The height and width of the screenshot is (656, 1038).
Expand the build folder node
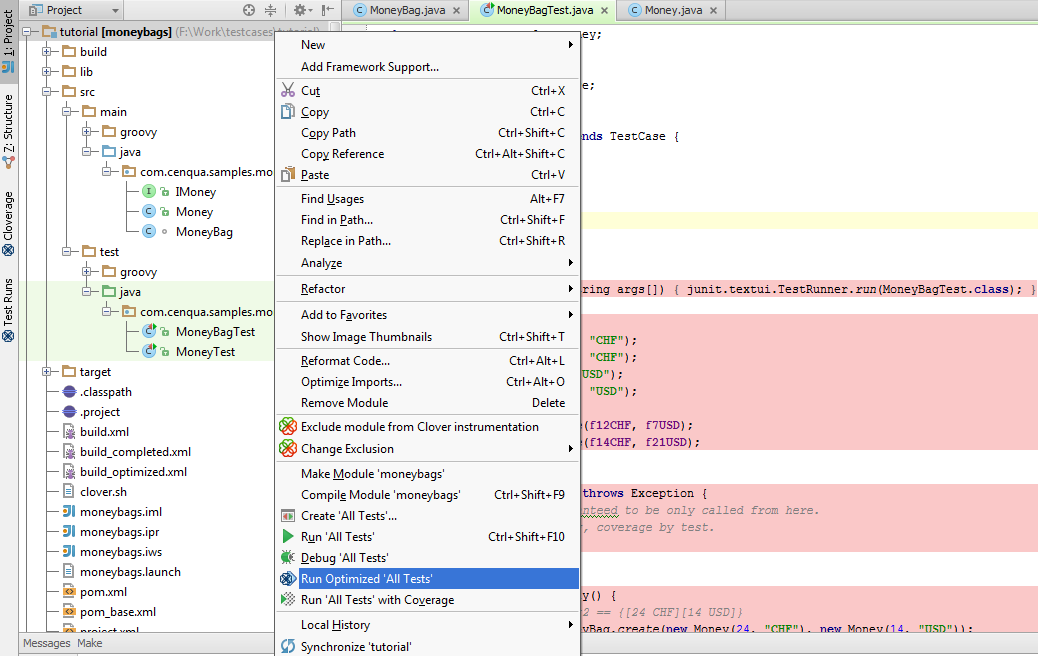pyautogui.click(x=47, y=52)
